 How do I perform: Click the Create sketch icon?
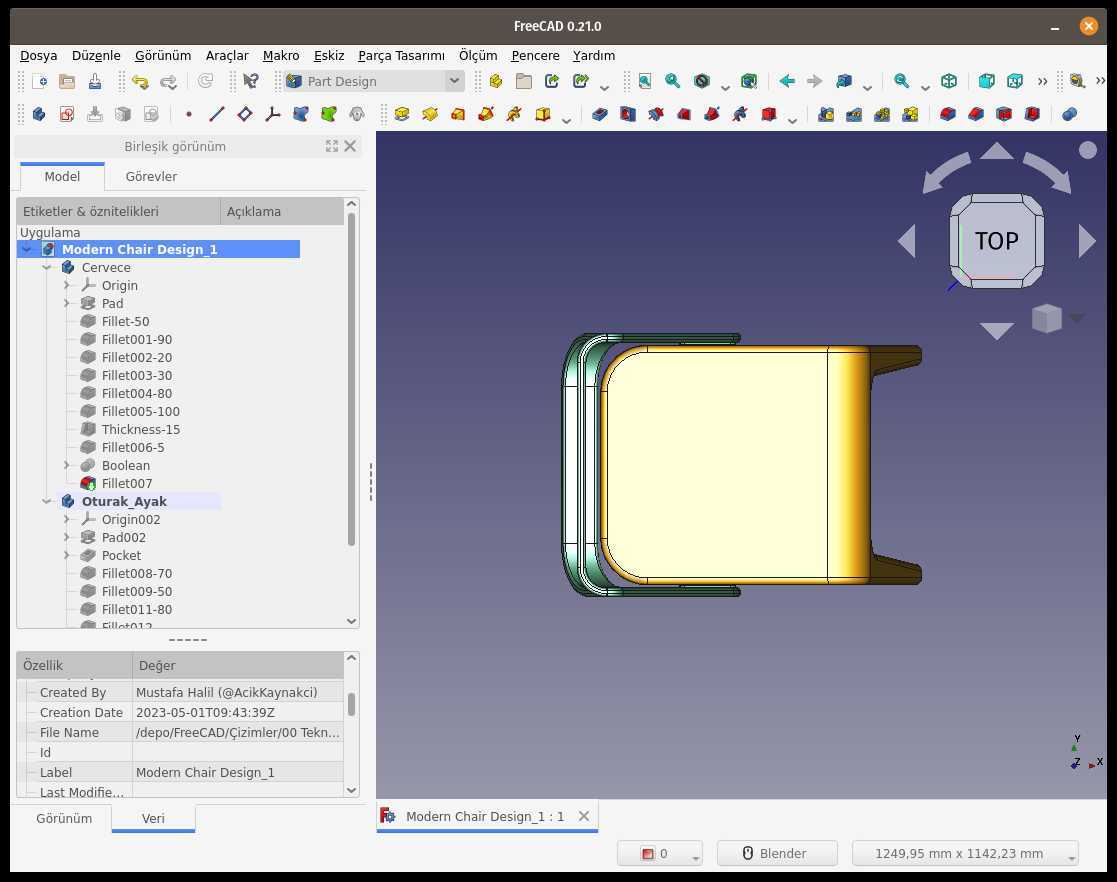coord(67,114)
